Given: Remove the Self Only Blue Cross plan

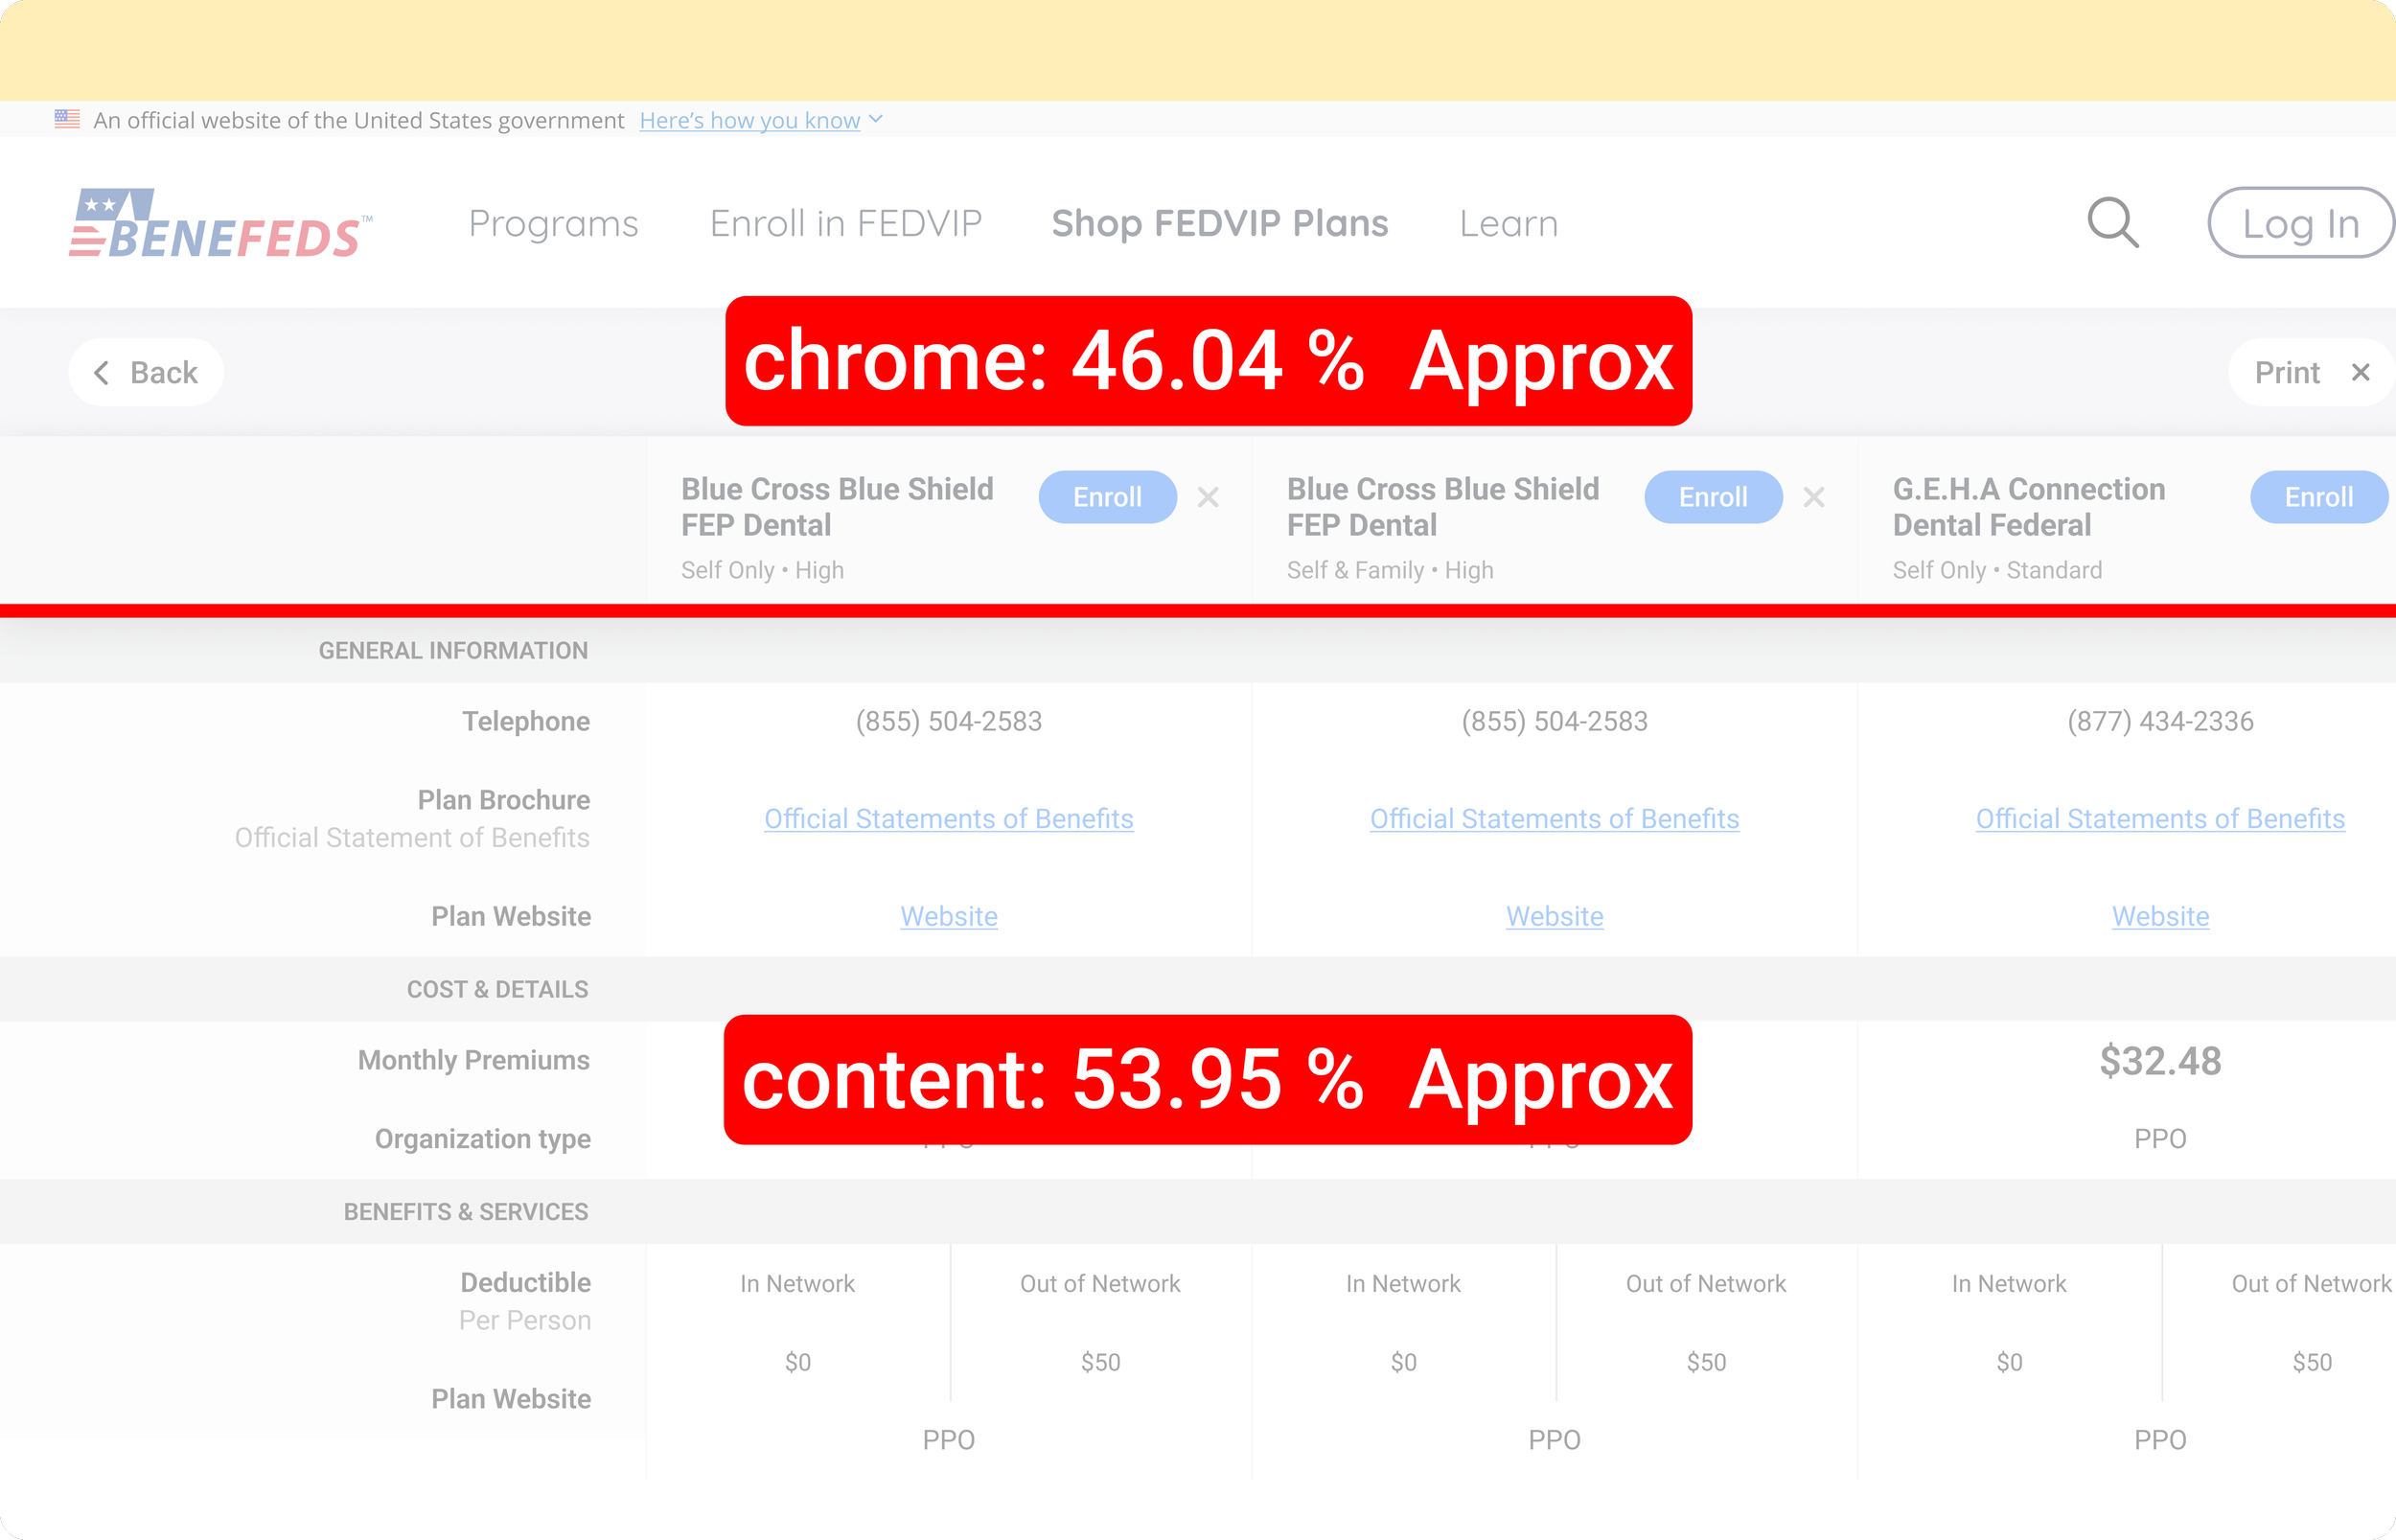Looking at the screenshot, I should click(1208, 497).
